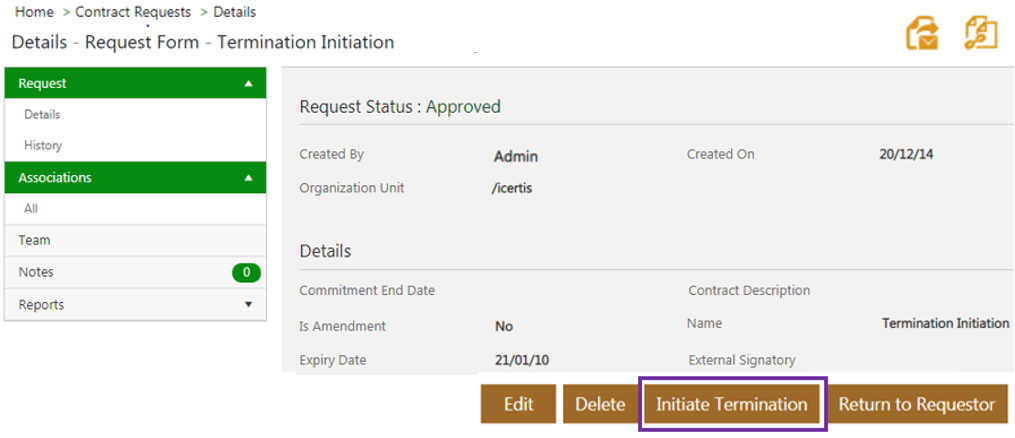Navigate to Contract Requests breadcrumb
Viewport: 1015px width, 438px height.
click(132, 12)
